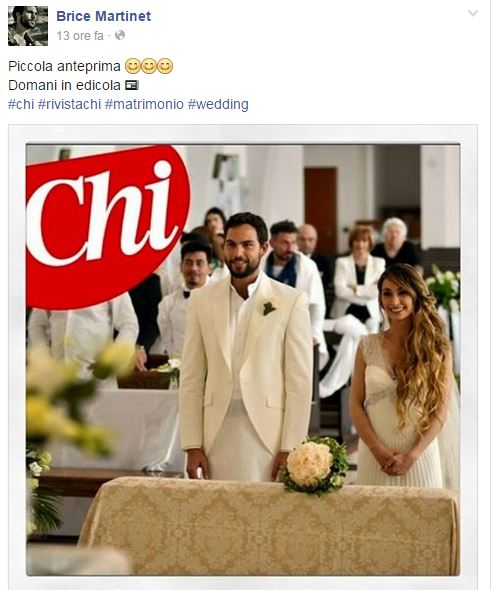The height and width of the screenshot is (590, 491).
Task: Click the newspaper emoji after 'edicola'
Action: 132,85
